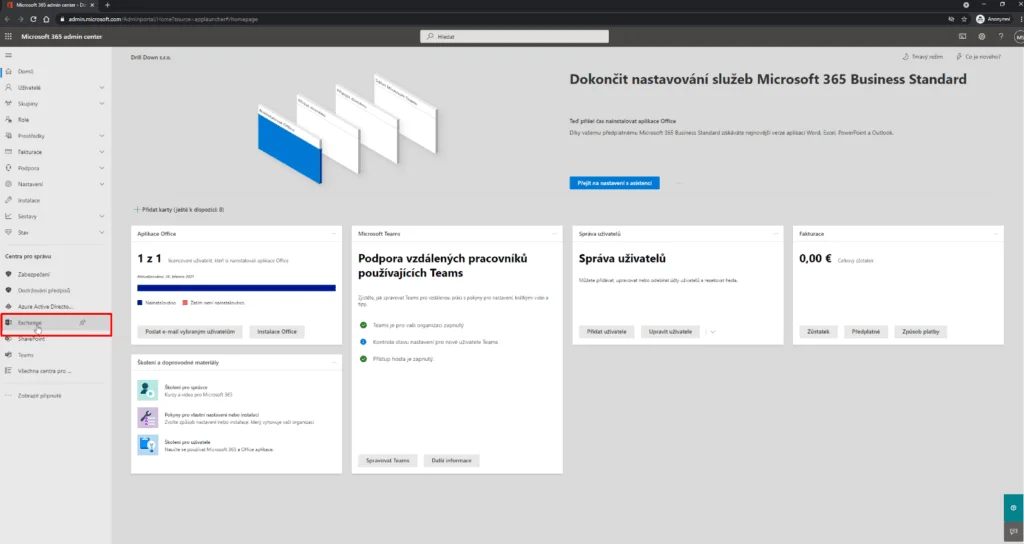Click the Hledat search box
This screenshot has width=1024, height=544.
click(515, 37)
